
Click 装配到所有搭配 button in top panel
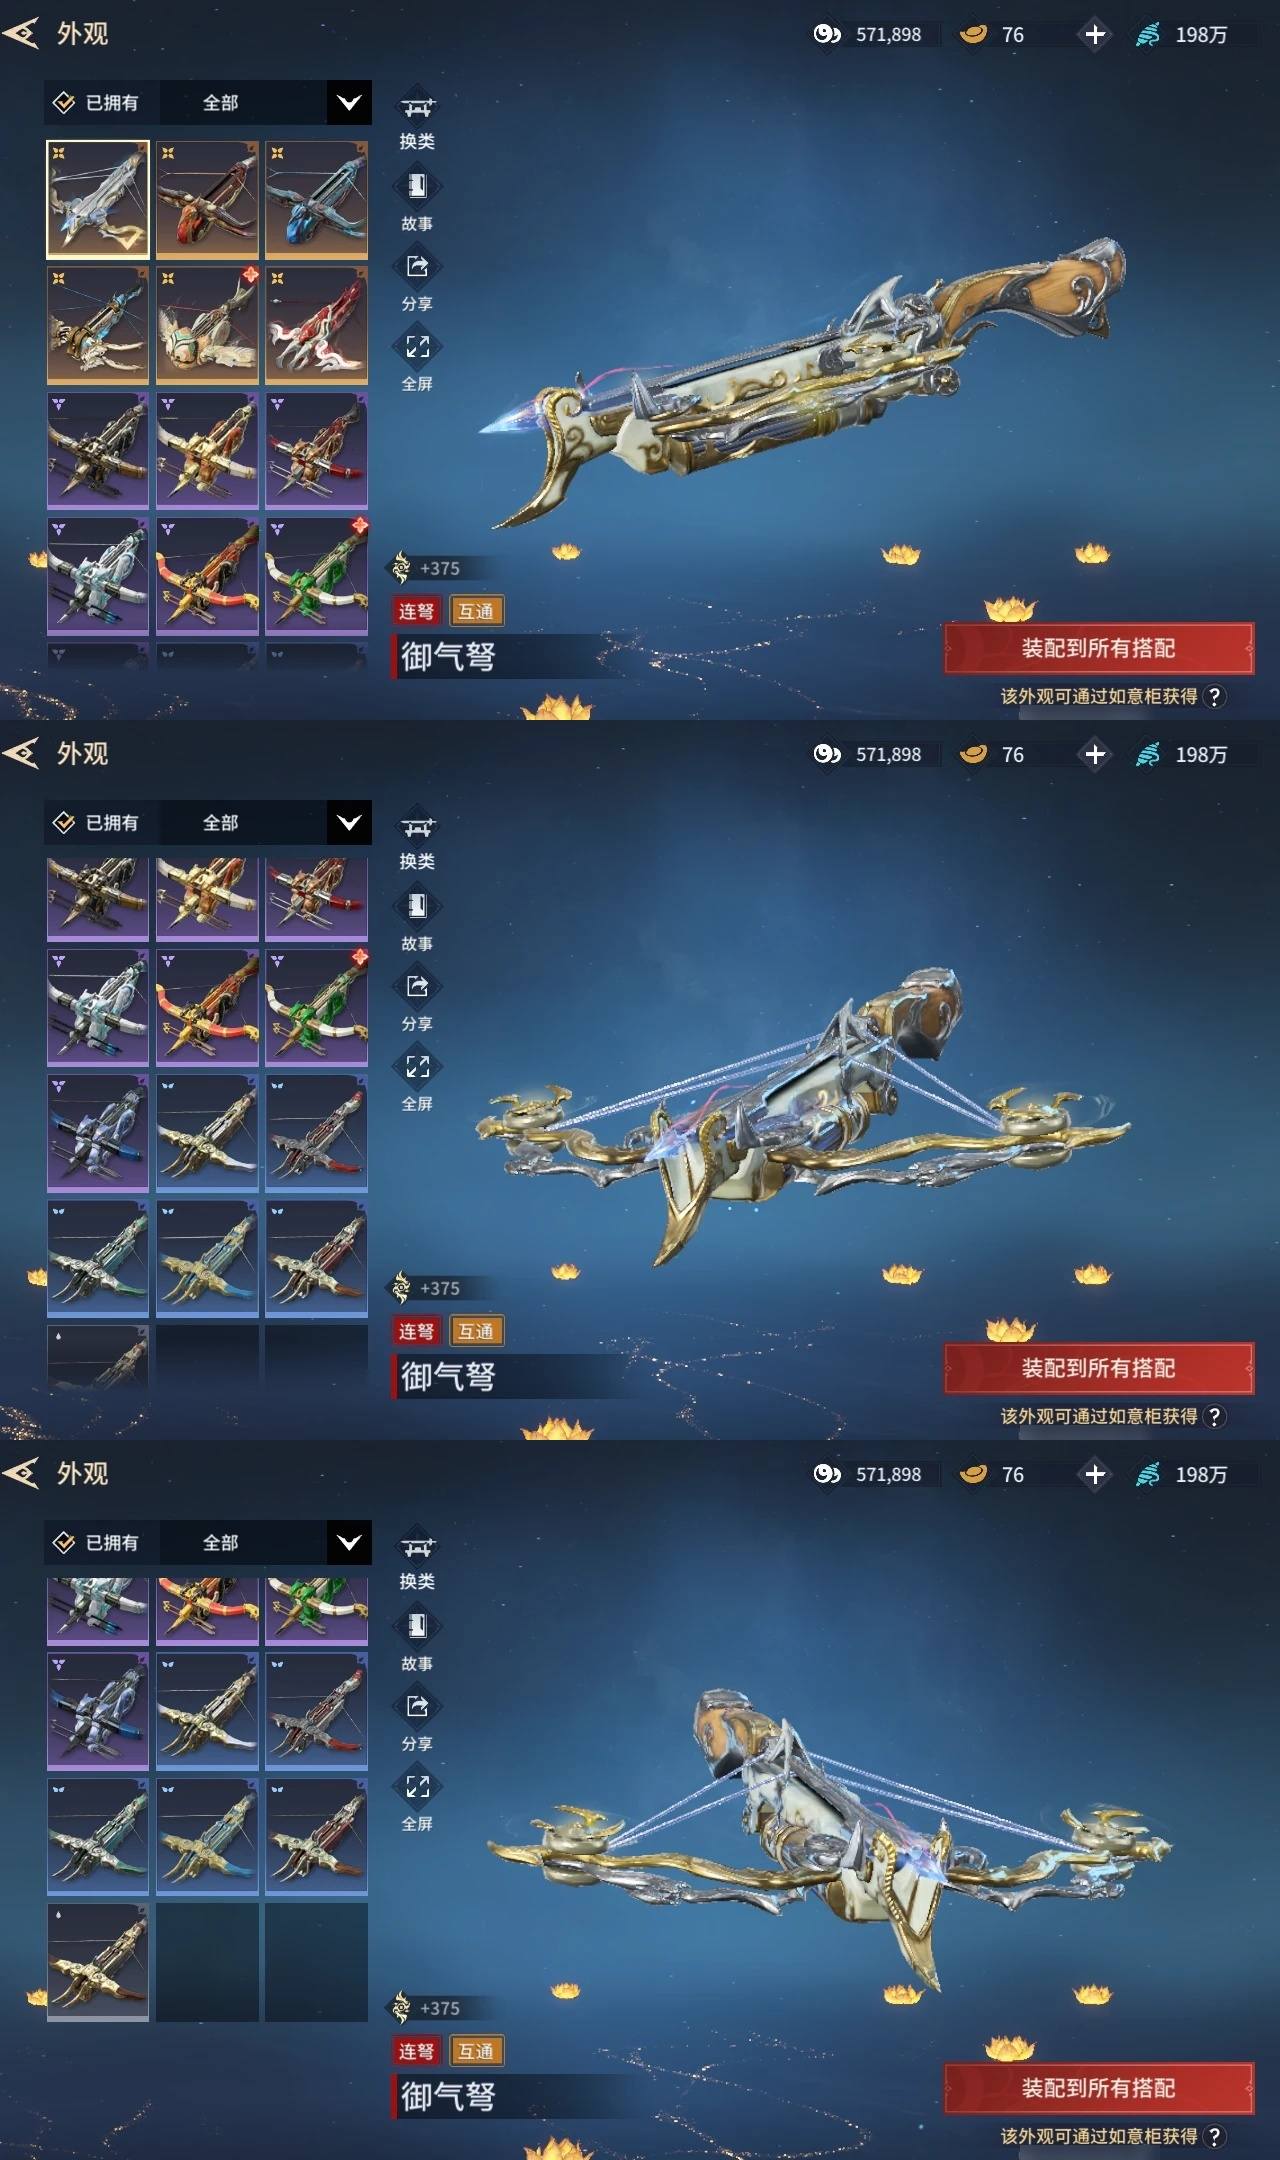[x=1099, y=648]
